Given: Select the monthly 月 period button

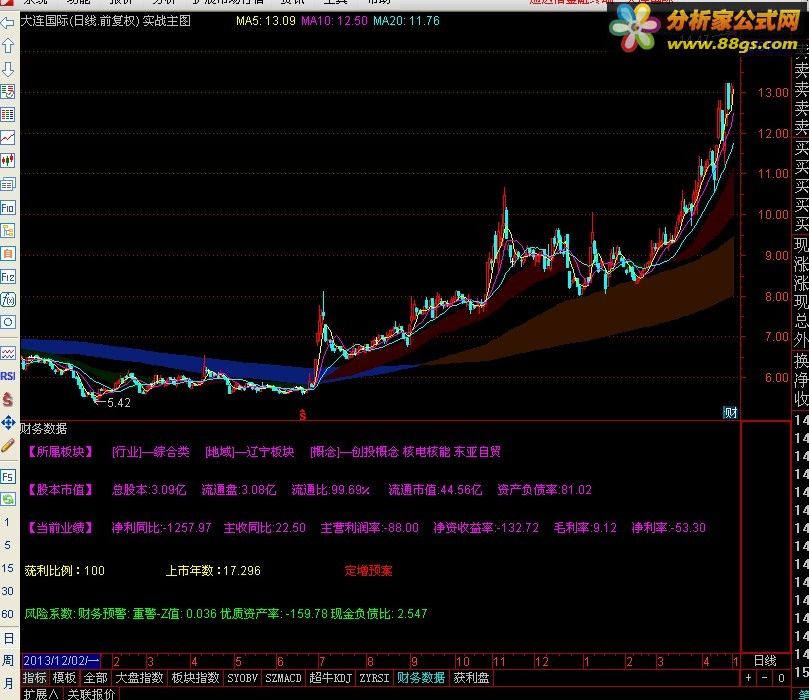Looking at the screenshot, I should coord(8,683).
